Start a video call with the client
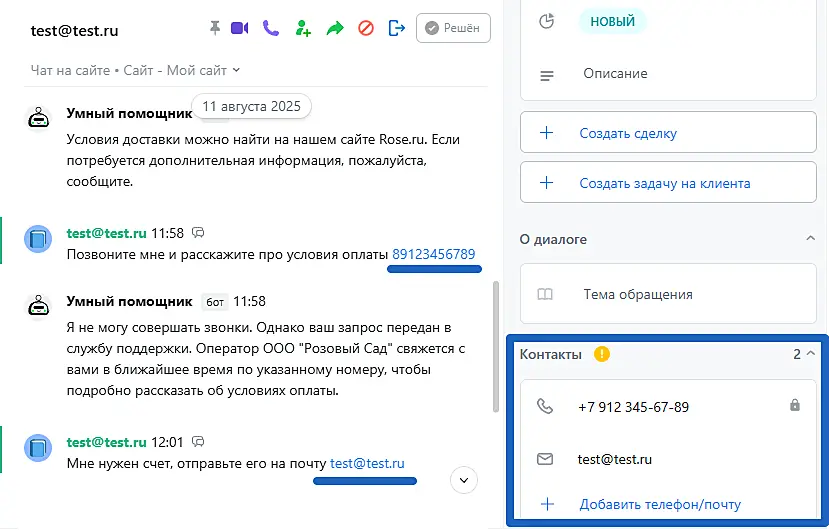Image resolution: width=834 pixels, height=530 pixels. [x=240, y=28]
